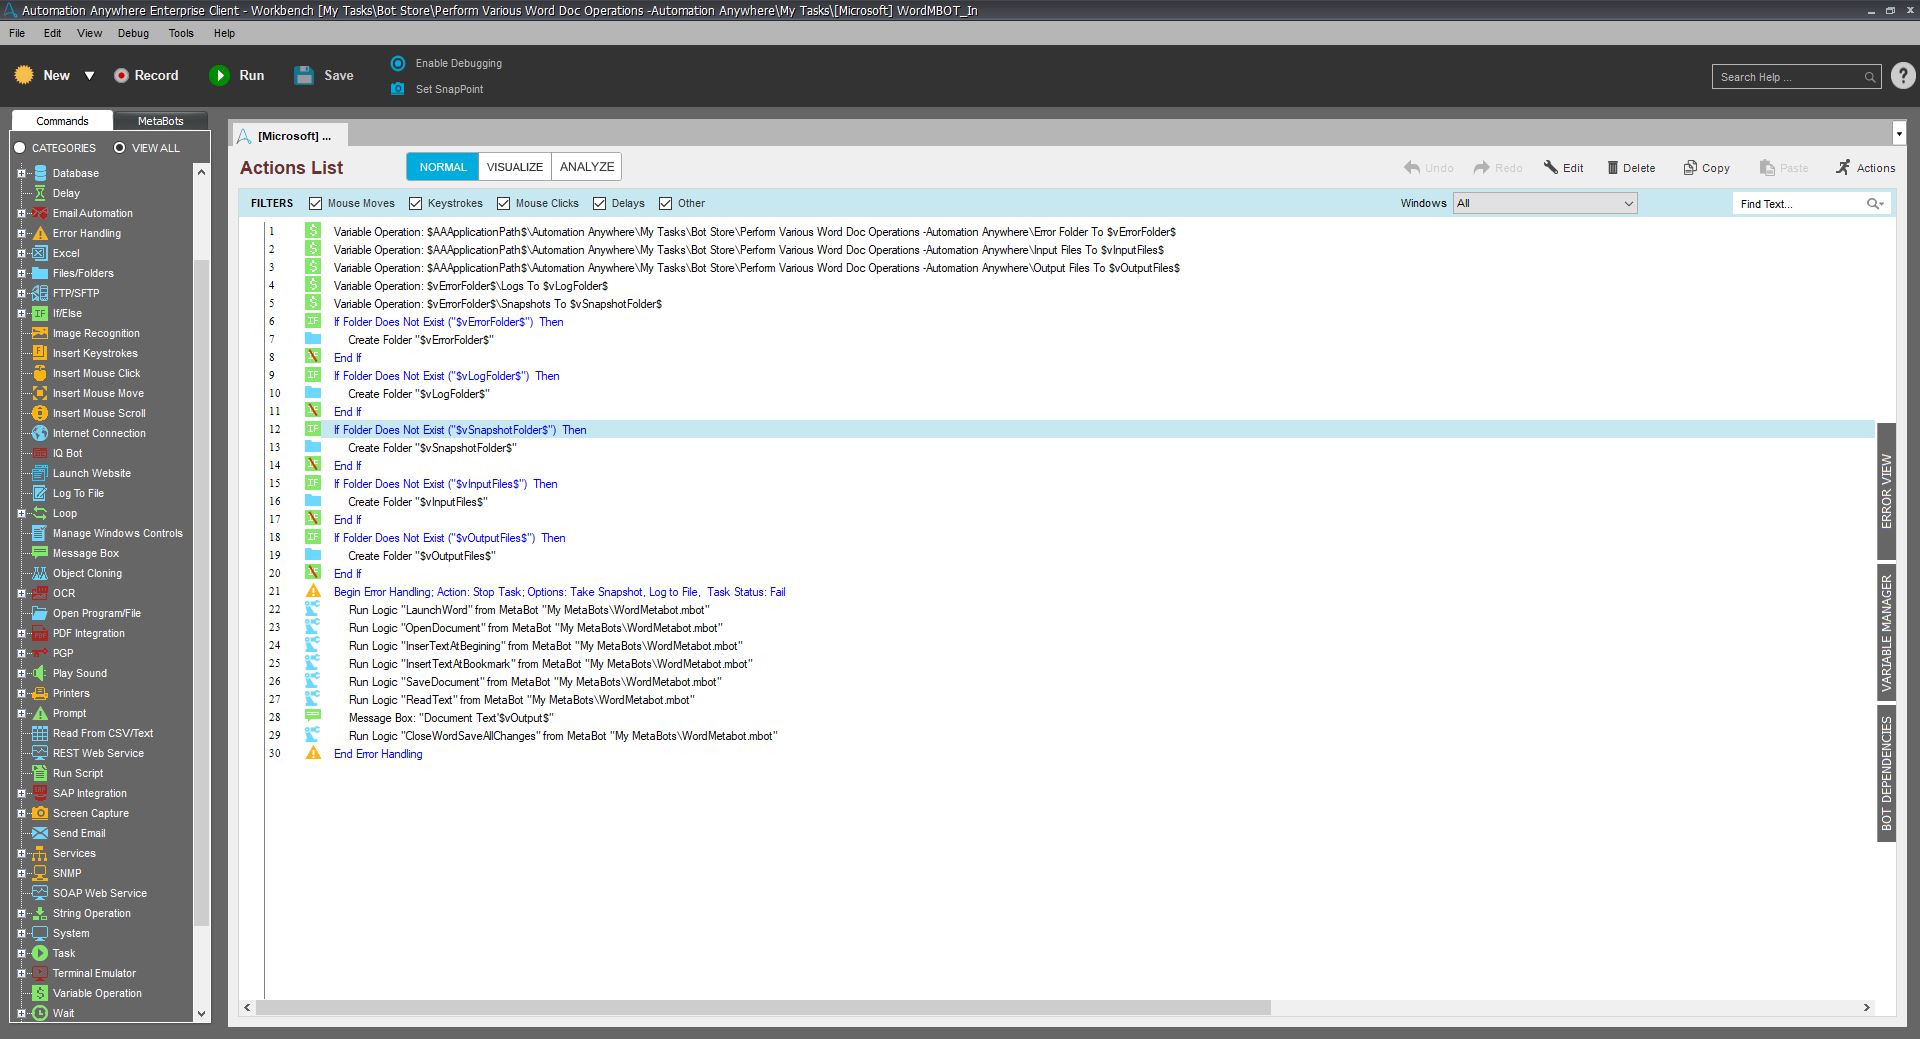Click the Search Help input field
Screen dimensions: 1920x1039
tap(1789, 77)
